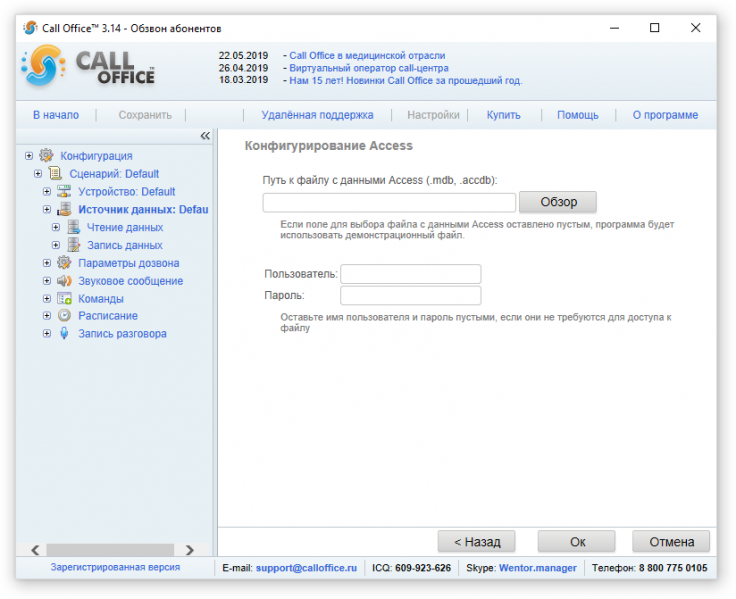Click the Расписание clock icon
Image resolution: width=736 pixels, height=599 pixels.
coord(64,315)
